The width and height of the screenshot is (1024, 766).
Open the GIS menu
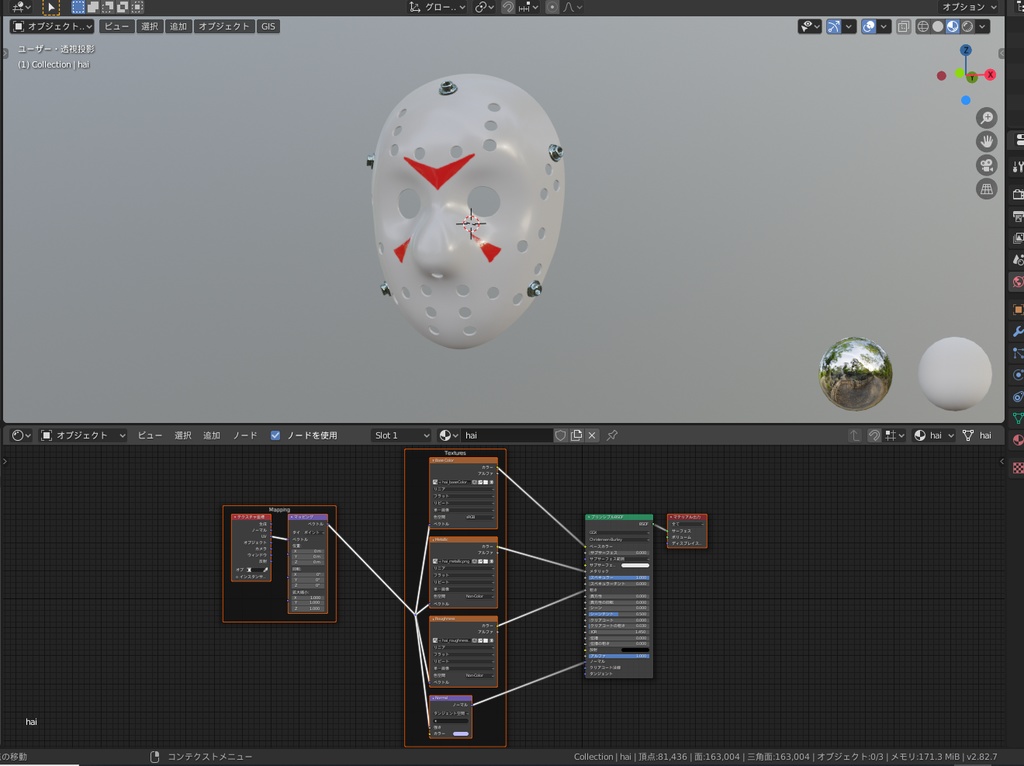click(268, 26)
